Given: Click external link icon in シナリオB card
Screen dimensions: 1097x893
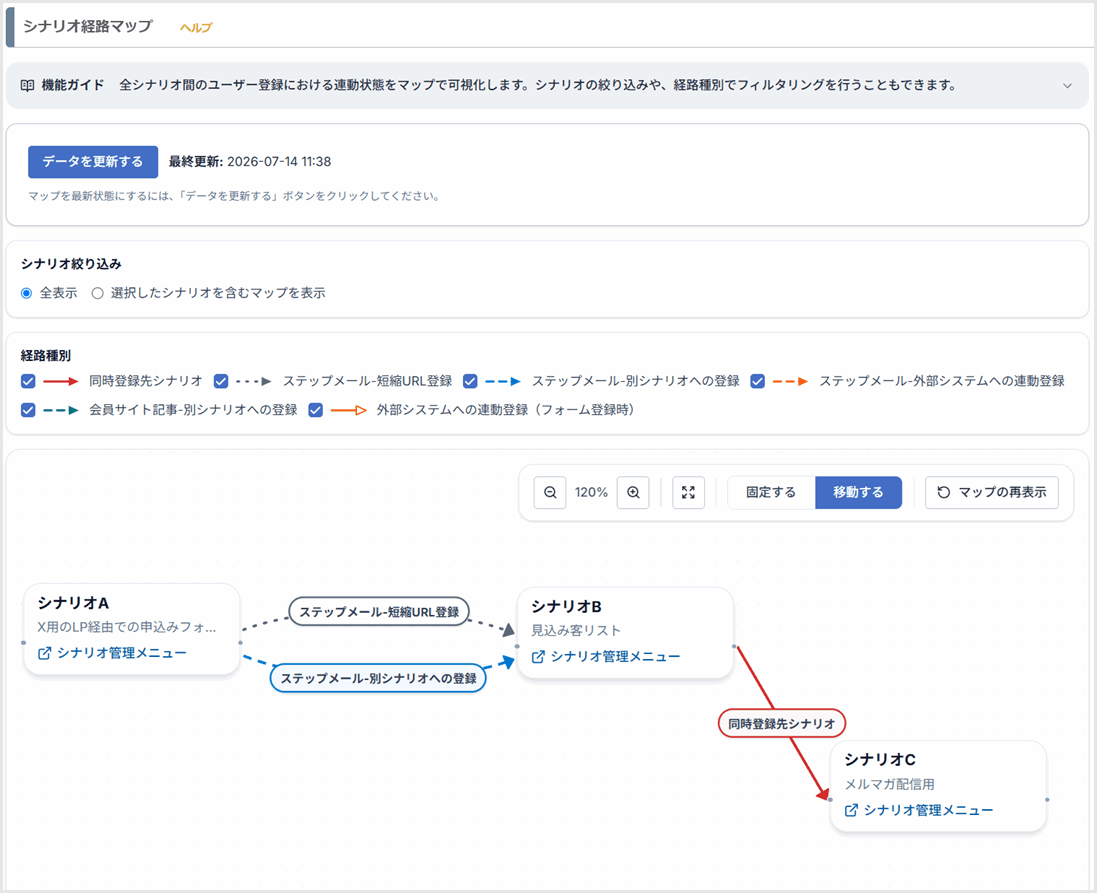Looking at the screenshot, I should (x=538, y=656).
